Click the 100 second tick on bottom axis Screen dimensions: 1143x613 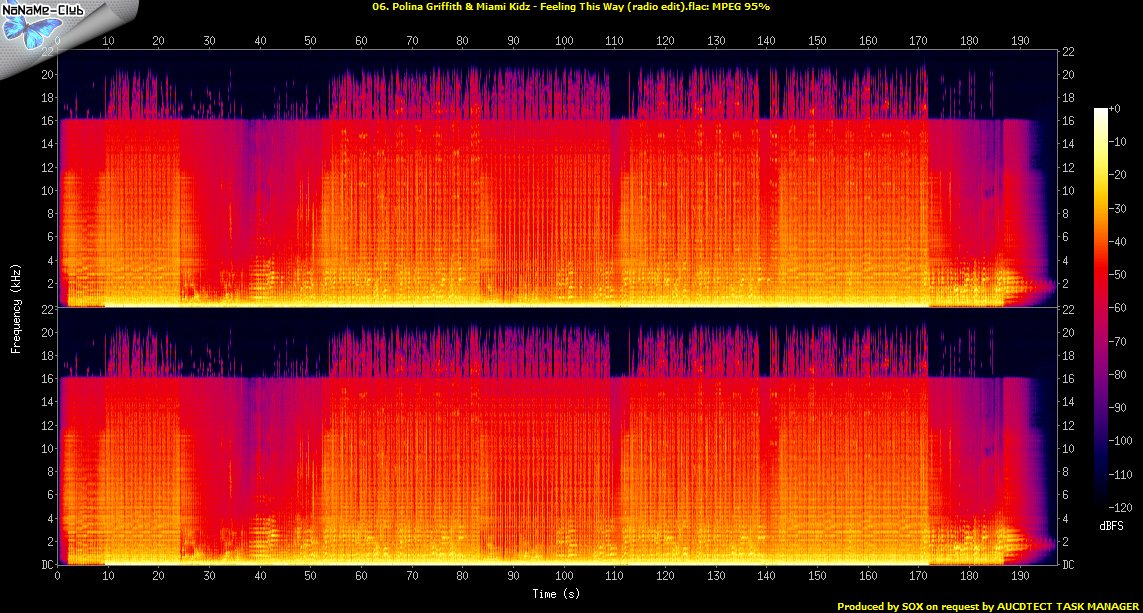pos(565,578)
